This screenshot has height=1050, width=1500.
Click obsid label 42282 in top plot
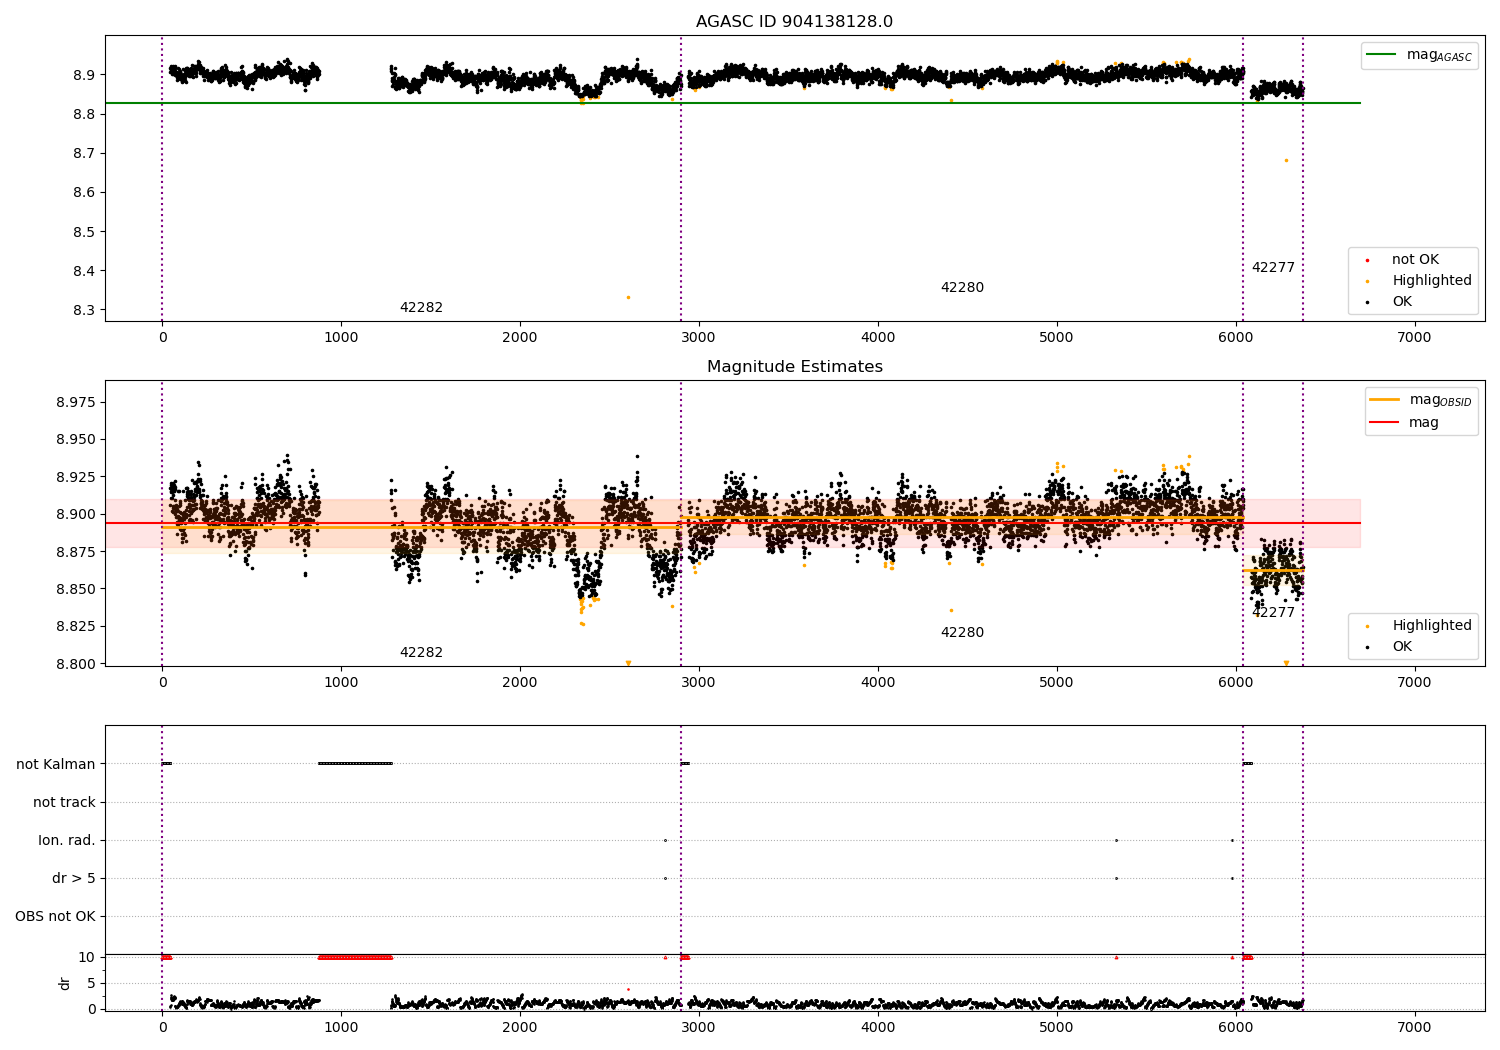click(421, 308)
